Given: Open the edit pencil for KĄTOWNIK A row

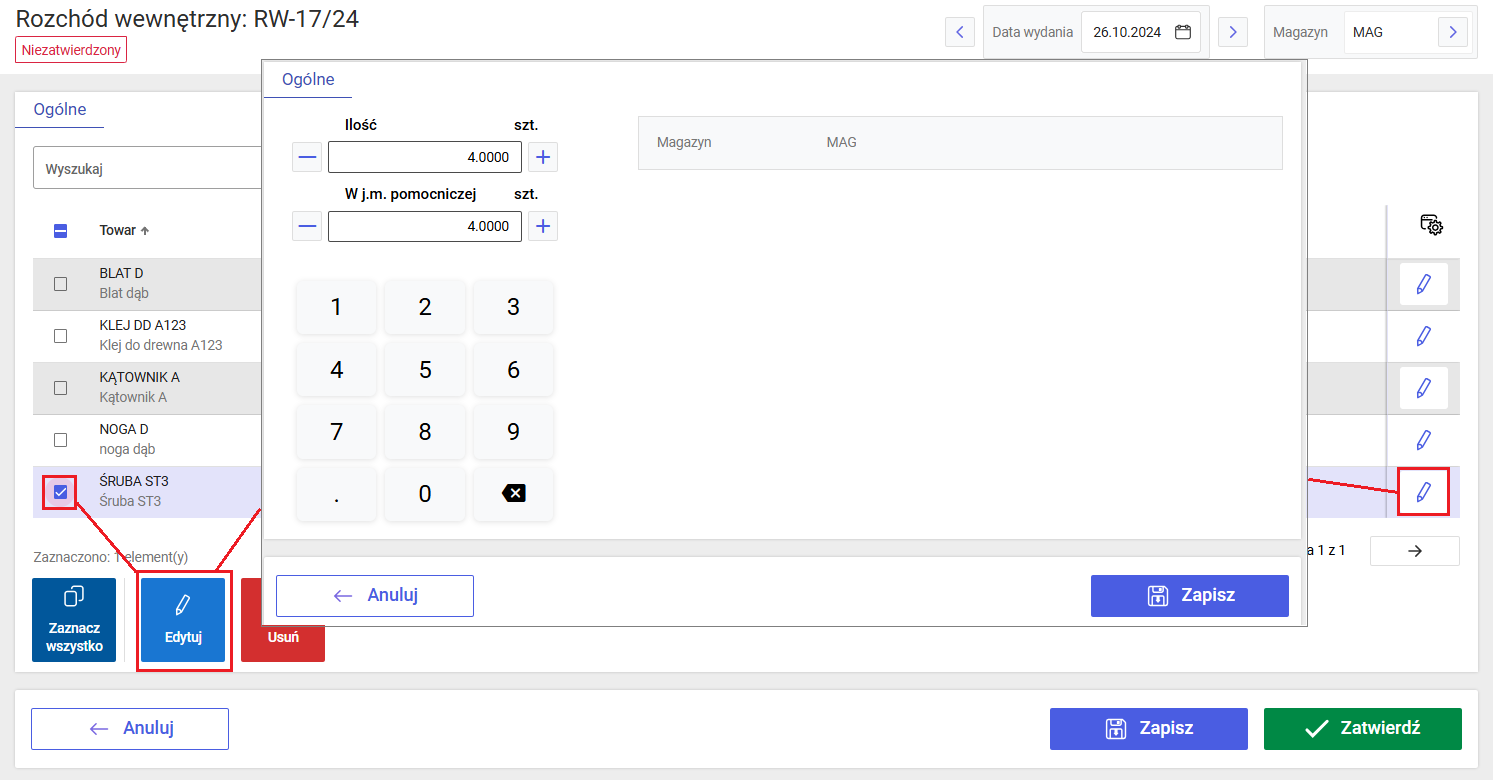Looking at the screenshot, I should [1424, 388].
